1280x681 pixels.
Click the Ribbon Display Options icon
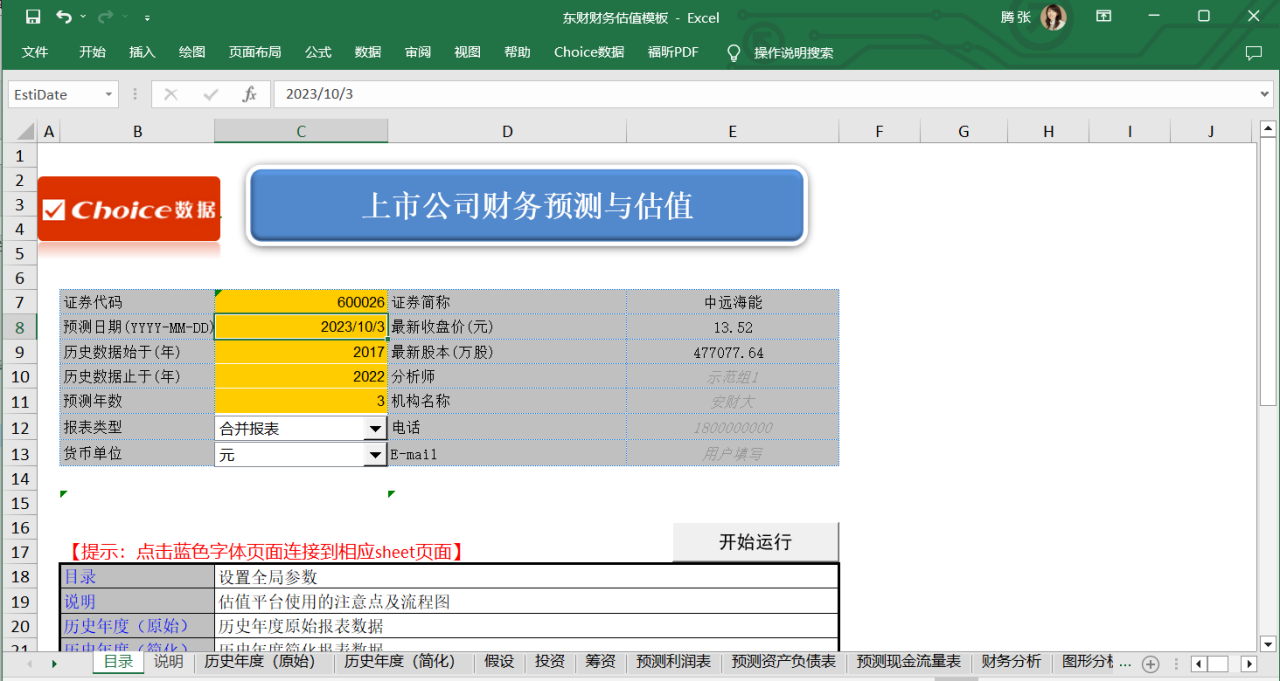coord(1104,17)
